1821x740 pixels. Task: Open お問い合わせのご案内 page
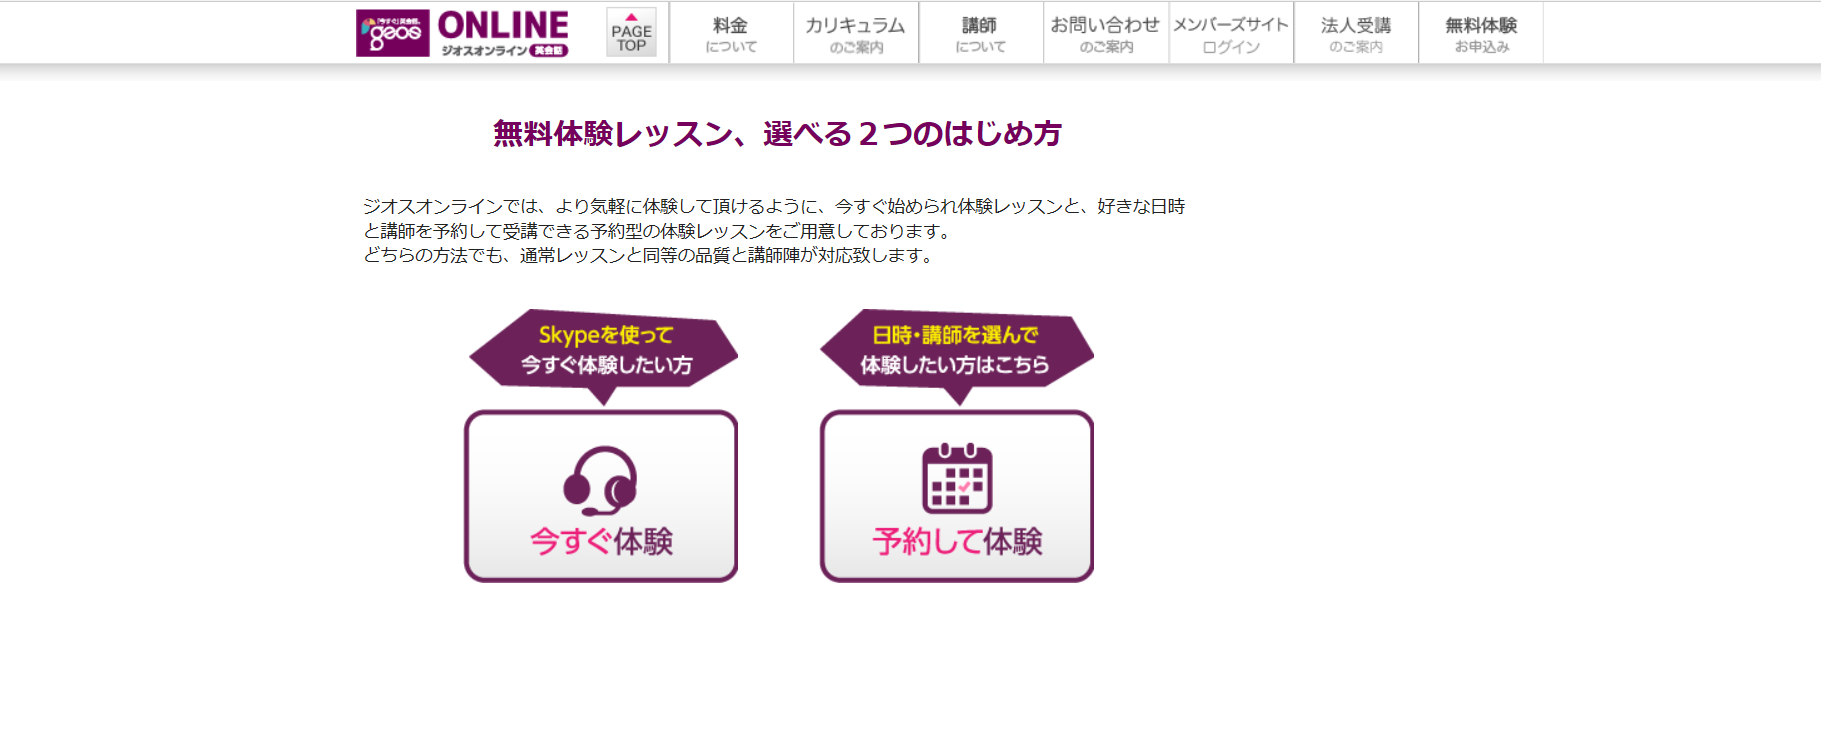point(1105,34)
